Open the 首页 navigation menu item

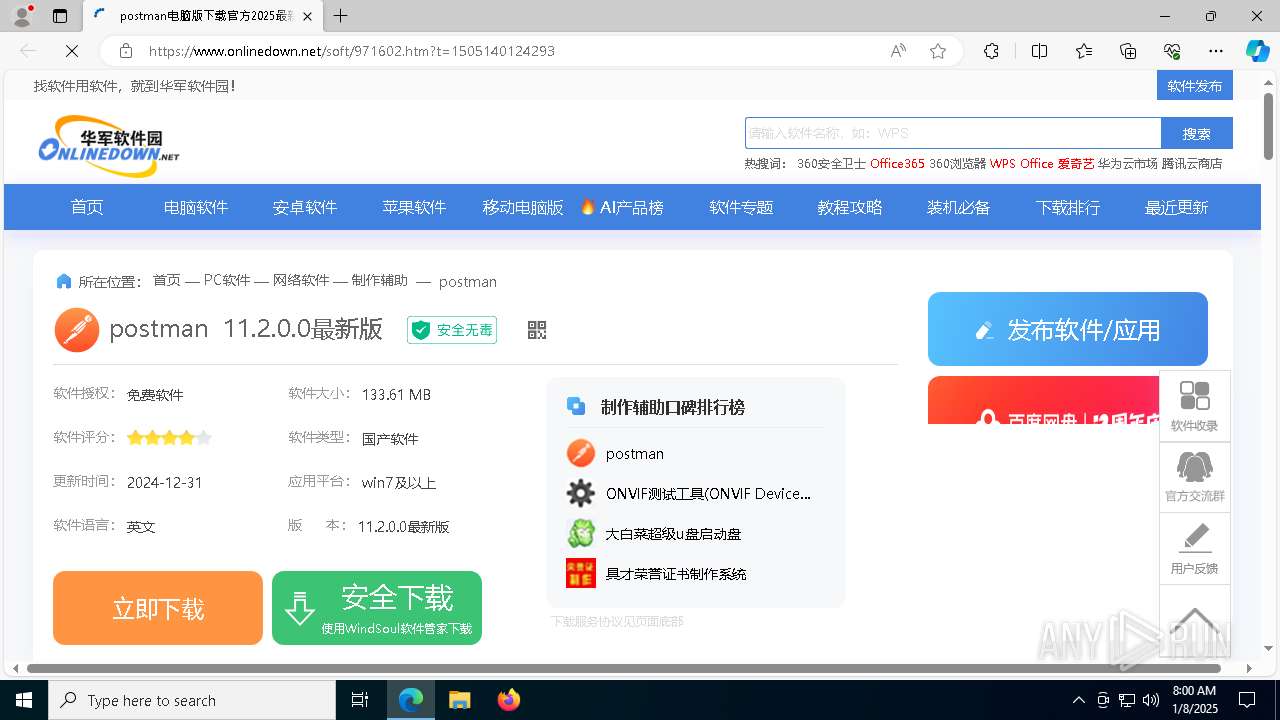click(x=87, y=207)
